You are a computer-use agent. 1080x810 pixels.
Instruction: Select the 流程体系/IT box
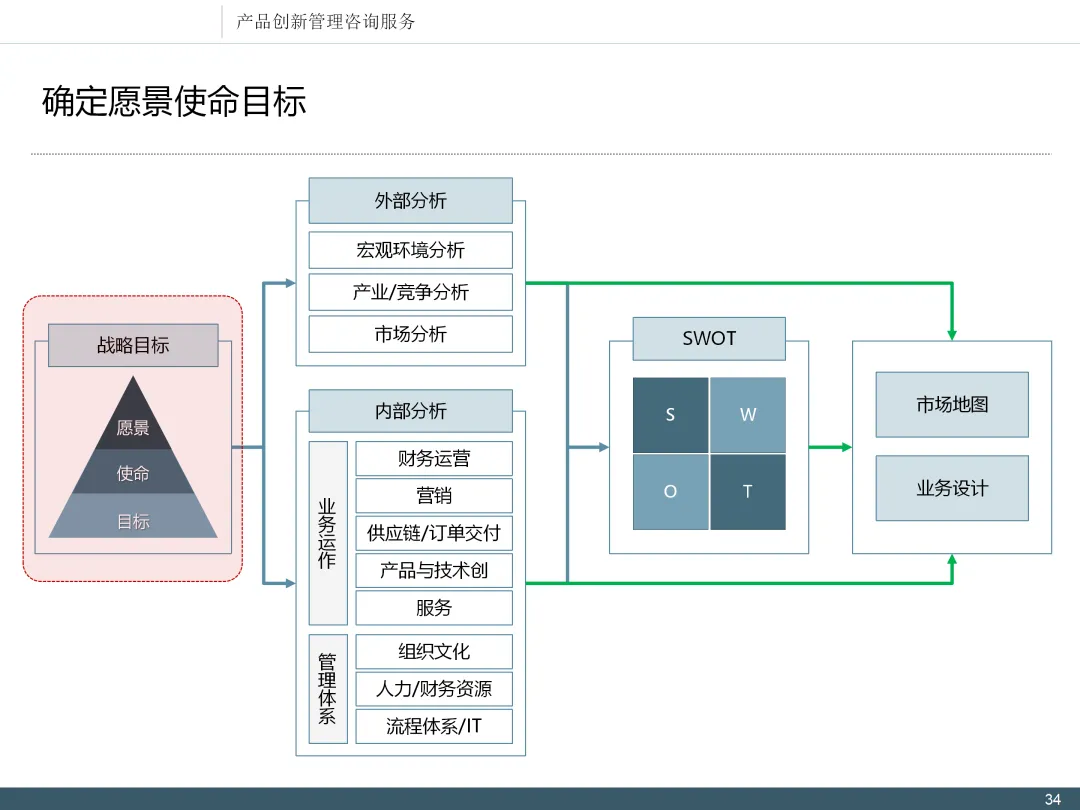434,726
